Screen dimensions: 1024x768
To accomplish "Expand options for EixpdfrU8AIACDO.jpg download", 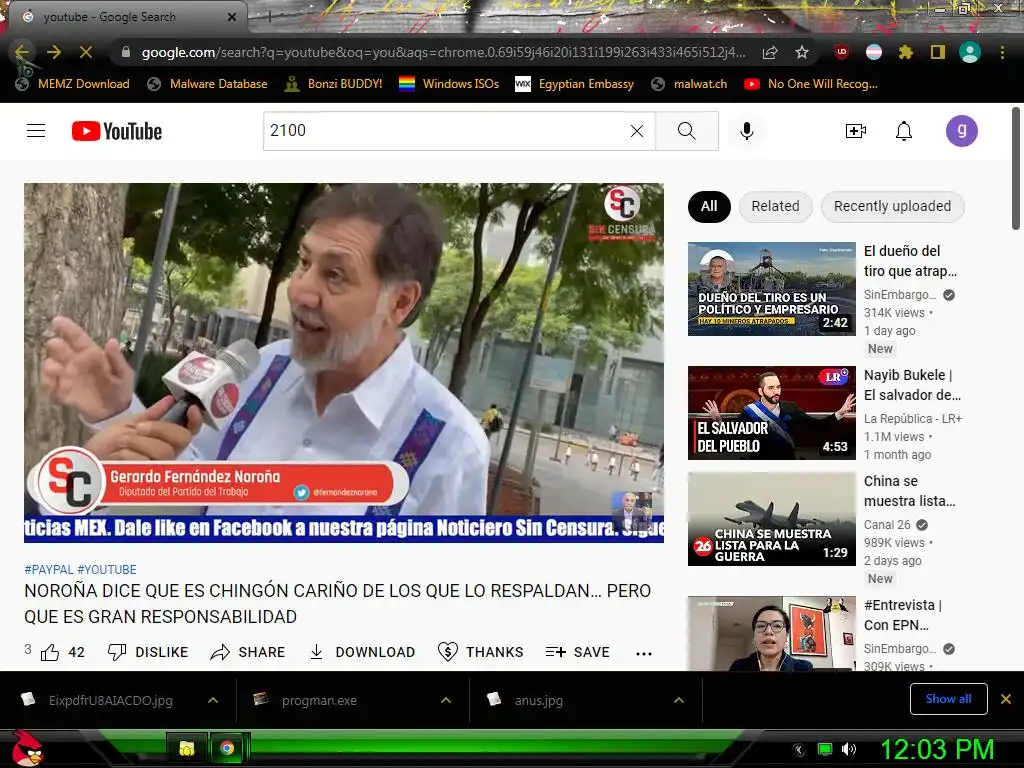I will tap(213, 700).
